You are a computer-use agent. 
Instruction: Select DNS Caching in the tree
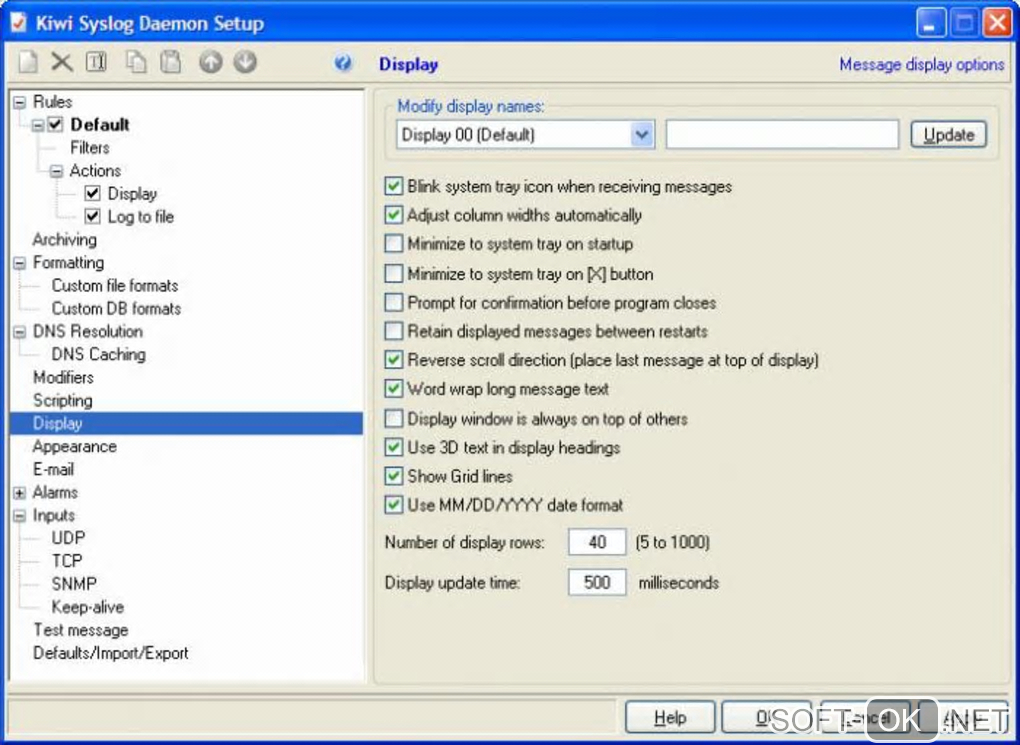click(x=99, y=354)
